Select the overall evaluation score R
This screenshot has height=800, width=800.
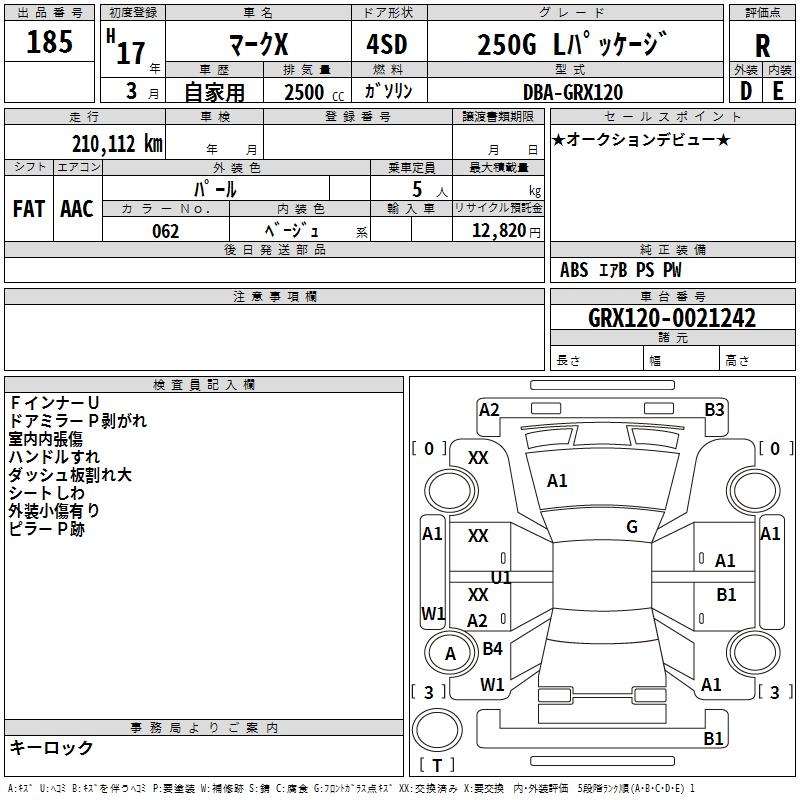(x=762, y=46)
